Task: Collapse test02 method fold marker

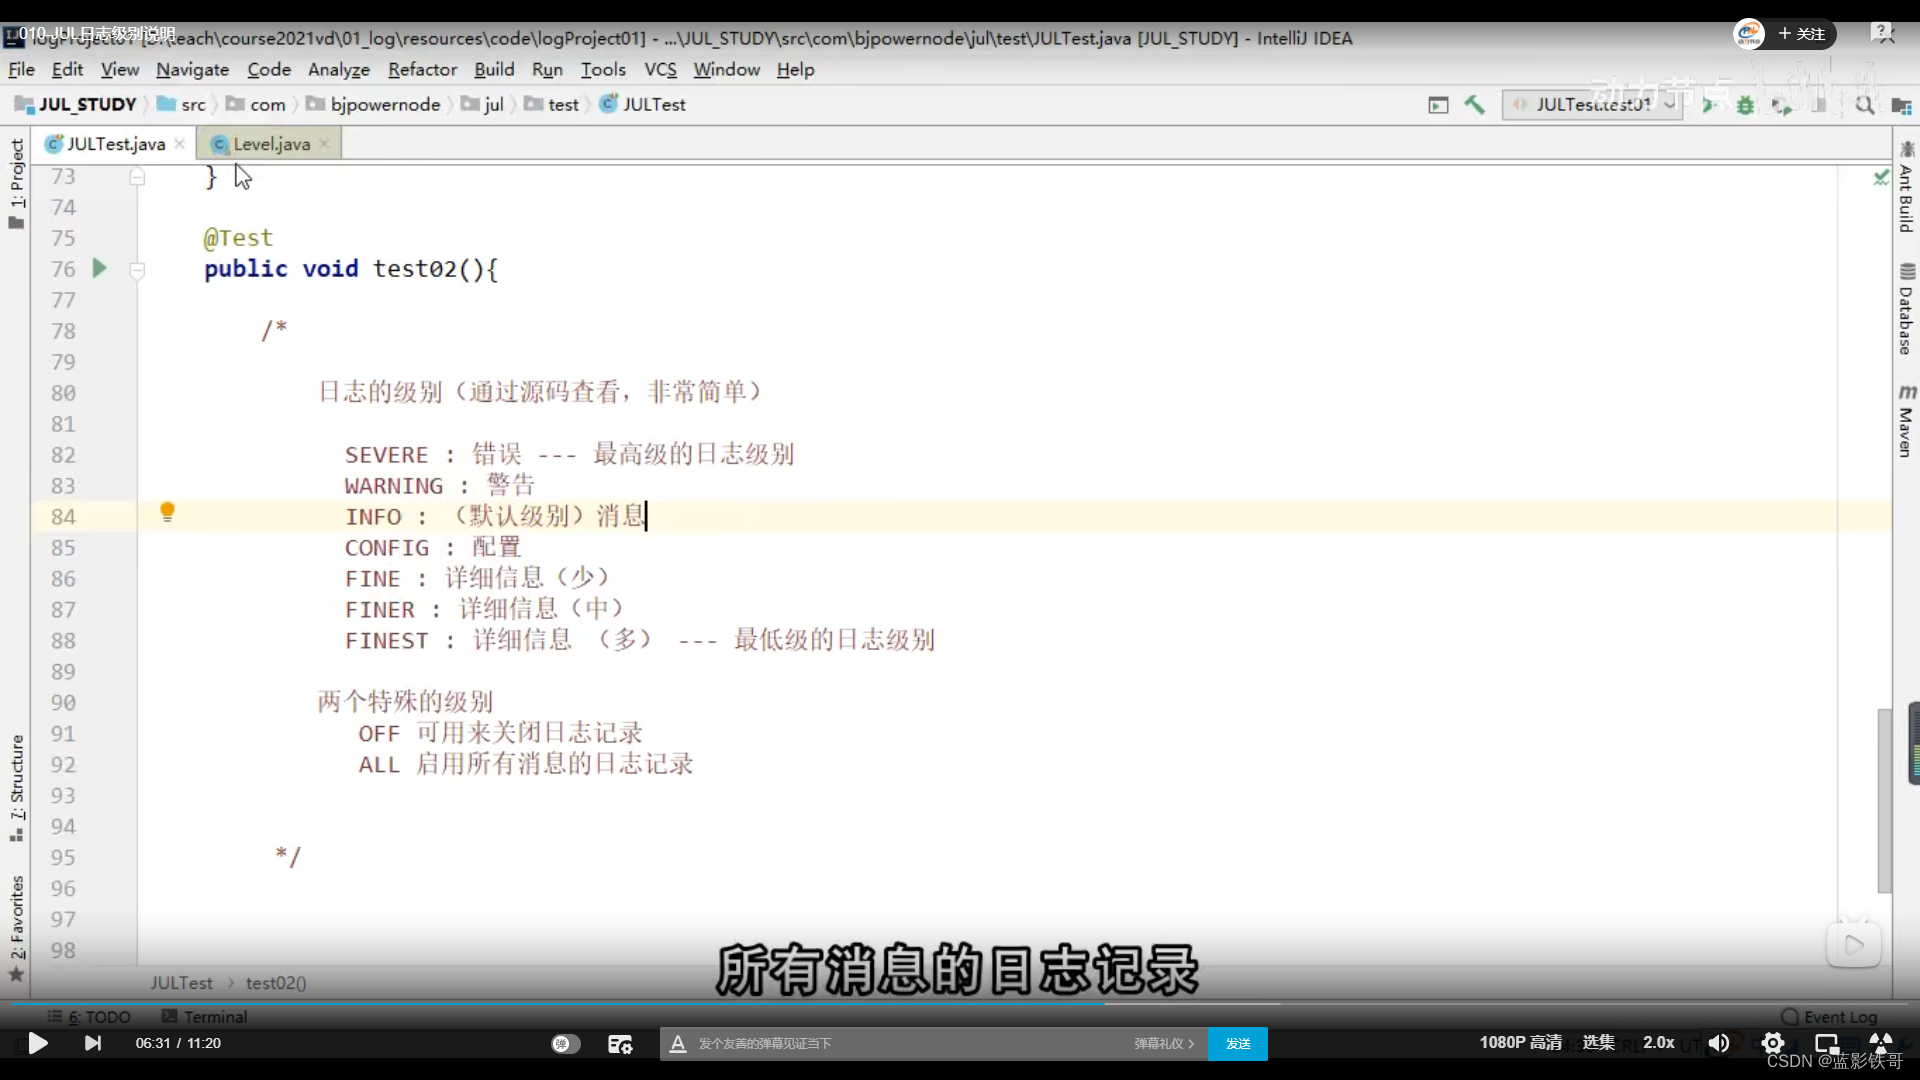Action: (x=138, y=269)
